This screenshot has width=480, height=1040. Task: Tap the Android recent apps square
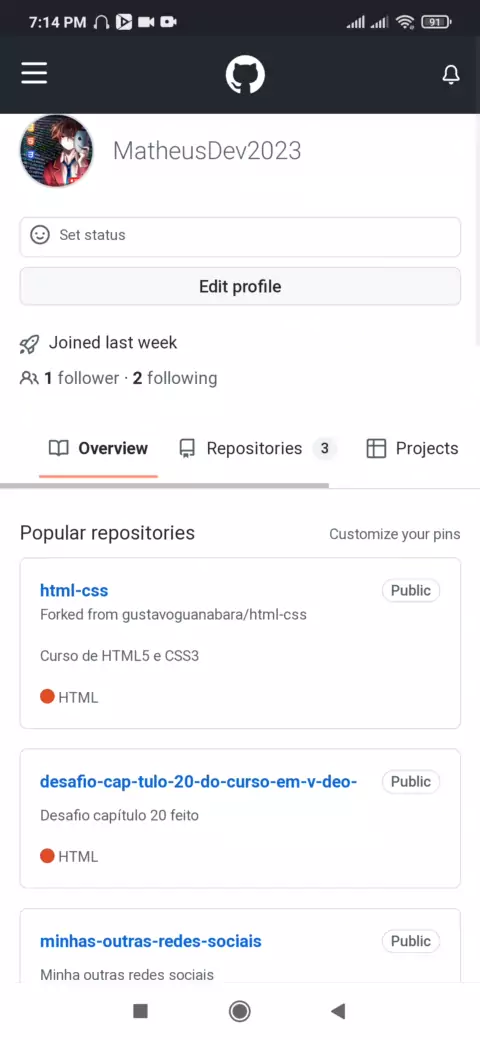coord(140,1011)
